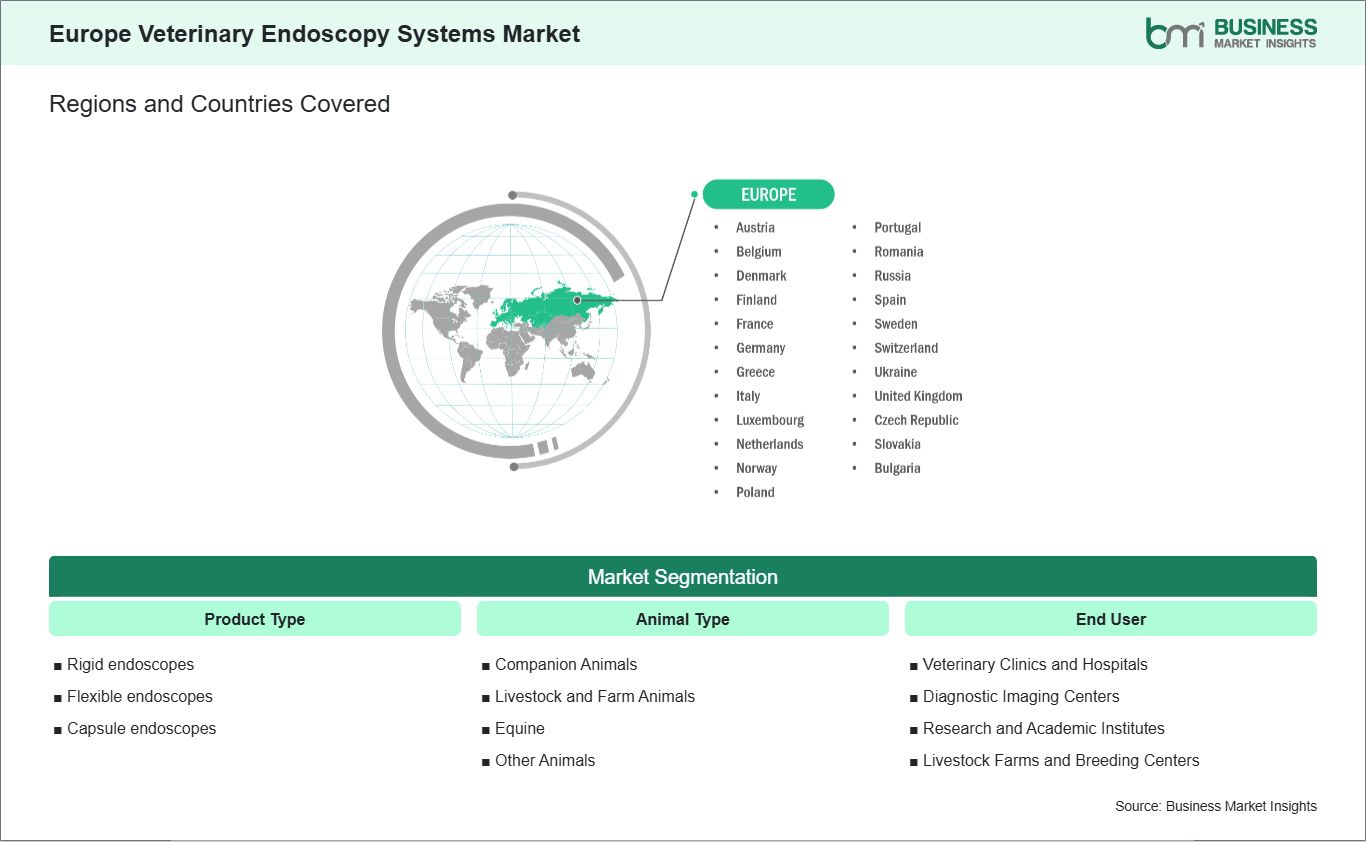Screen dimensions: 1366x842
Task: Click 'Italy' in the country list
Action: tap(748, 396)
